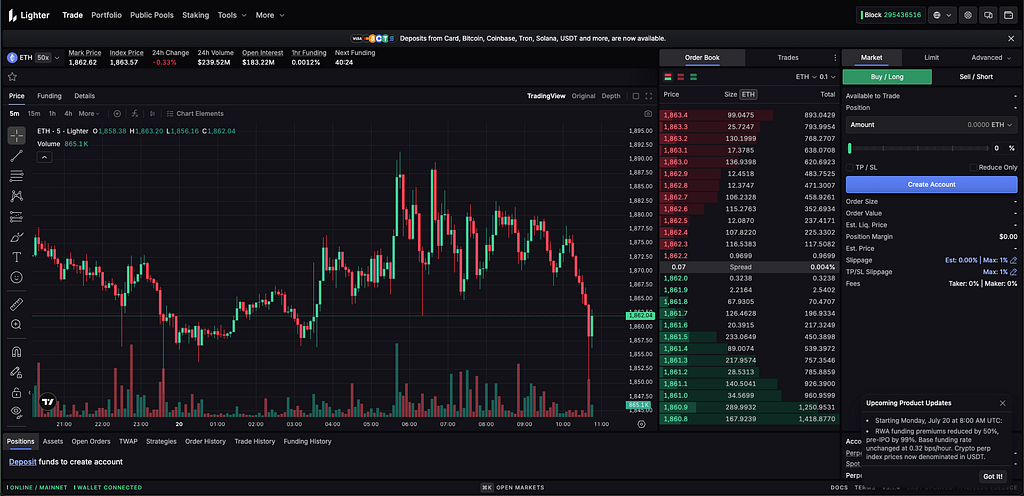The height and width of the screenshot is (496, 1024).
Task: Expand the More navigation menu
Action: 270,14
